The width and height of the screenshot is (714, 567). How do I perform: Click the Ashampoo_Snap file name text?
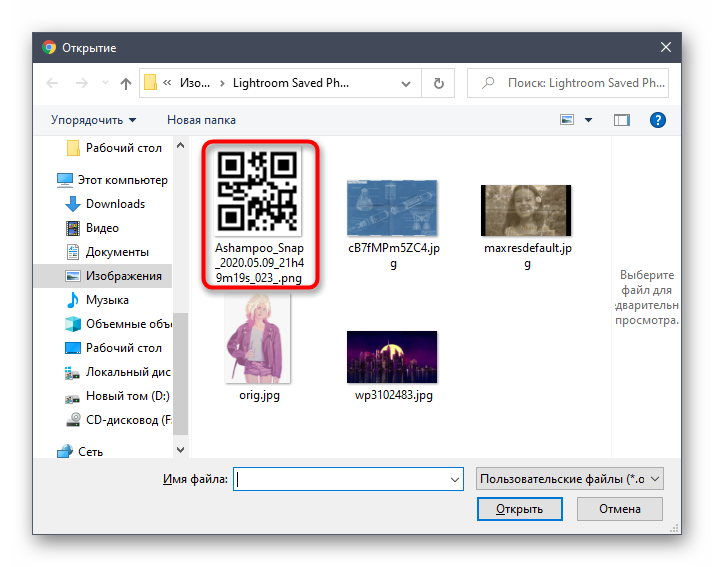click(x=260, y=263)
